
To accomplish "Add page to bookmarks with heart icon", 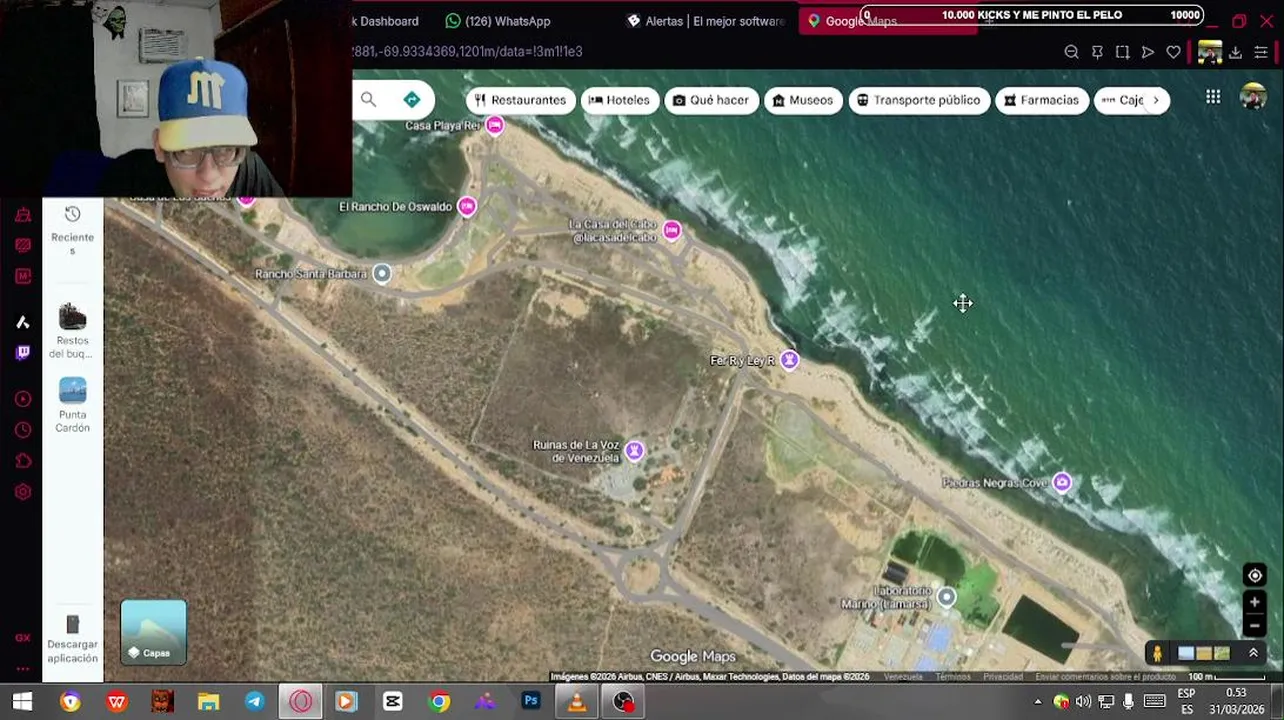I will [1173, 52].
